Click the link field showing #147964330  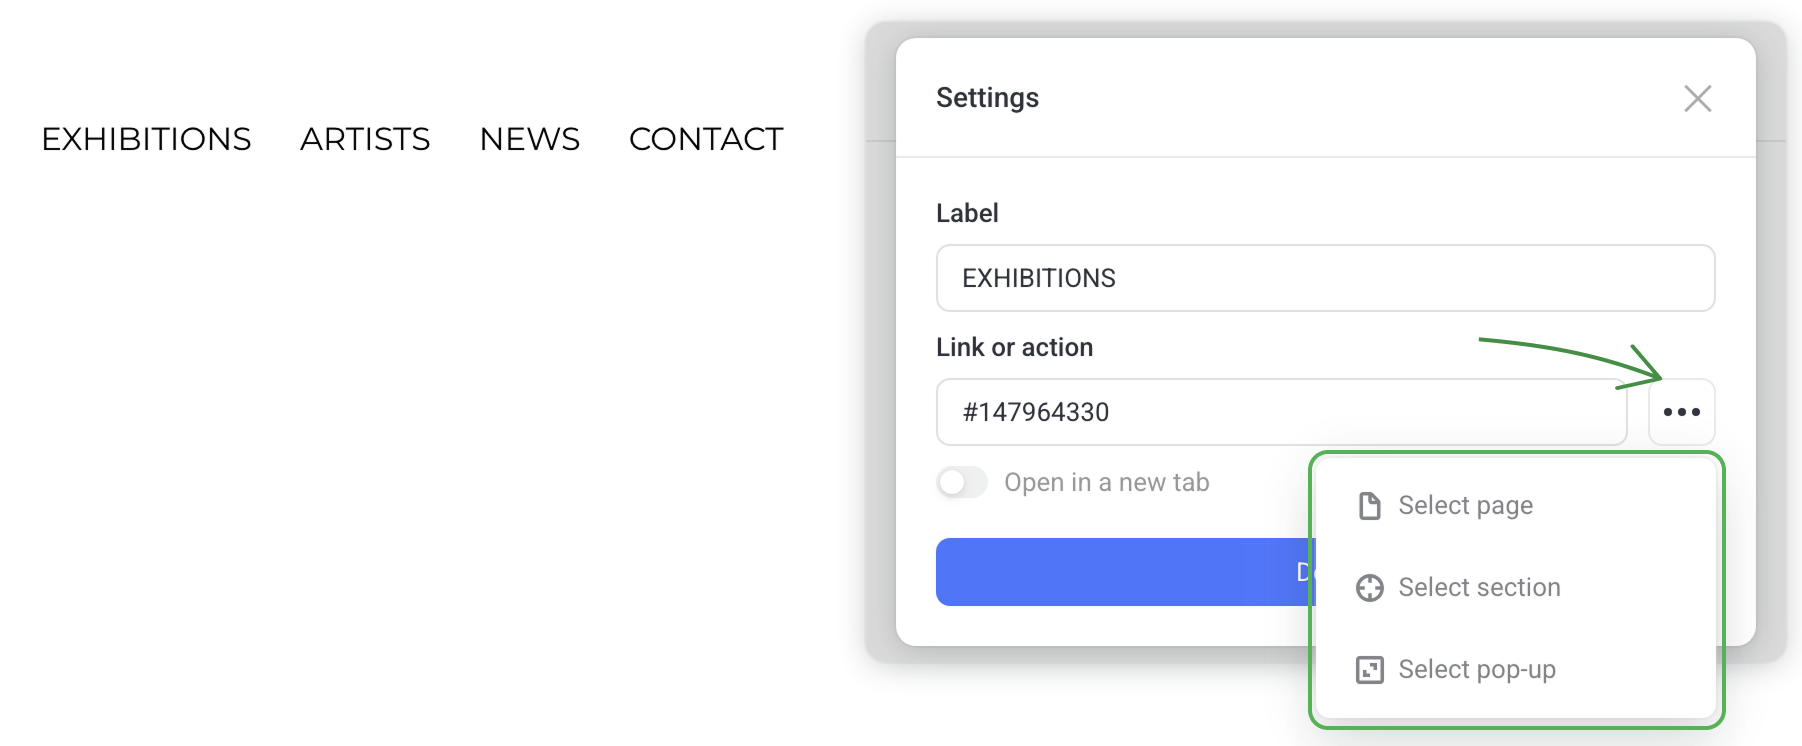point(1281,412)
